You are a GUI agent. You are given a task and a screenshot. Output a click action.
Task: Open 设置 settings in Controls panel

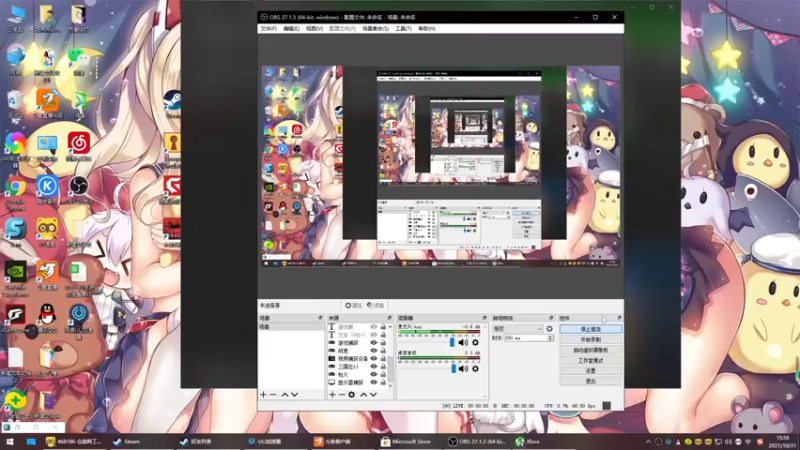coord(591,370)
